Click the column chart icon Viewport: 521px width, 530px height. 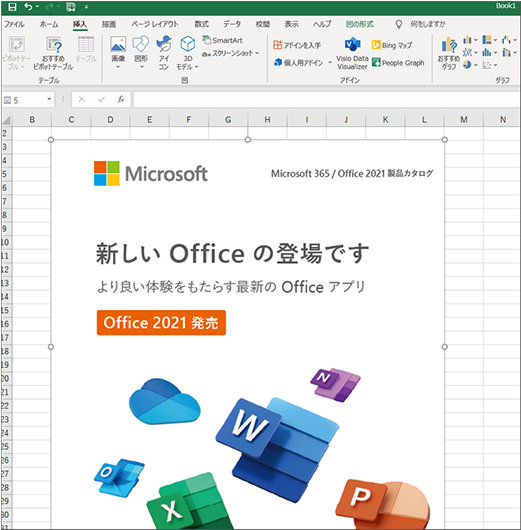[467, 40]
